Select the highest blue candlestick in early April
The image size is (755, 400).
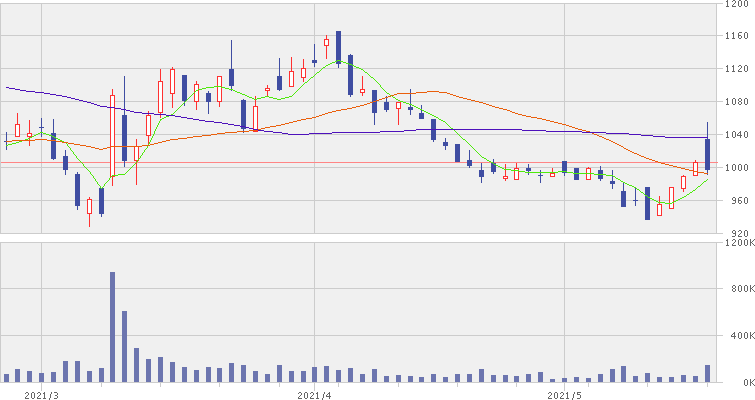pyautogui.click(x=339, y=46)
